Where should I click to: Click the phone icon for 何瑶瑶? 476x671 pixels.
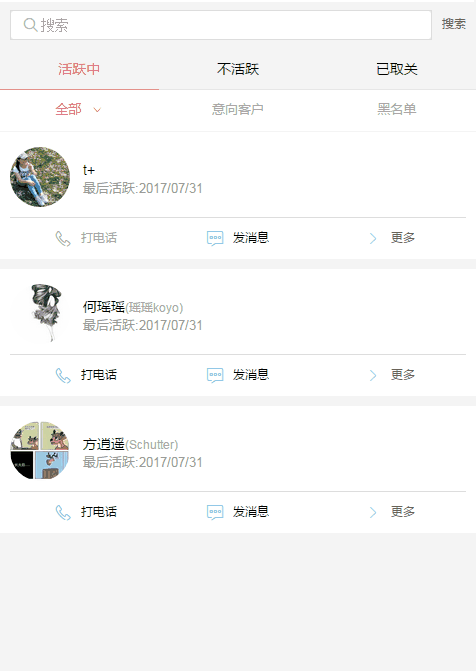tap(63, 376)
